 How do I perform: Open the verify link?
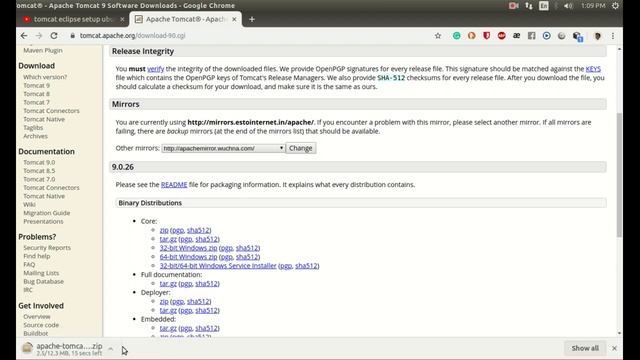coord(156,69)
